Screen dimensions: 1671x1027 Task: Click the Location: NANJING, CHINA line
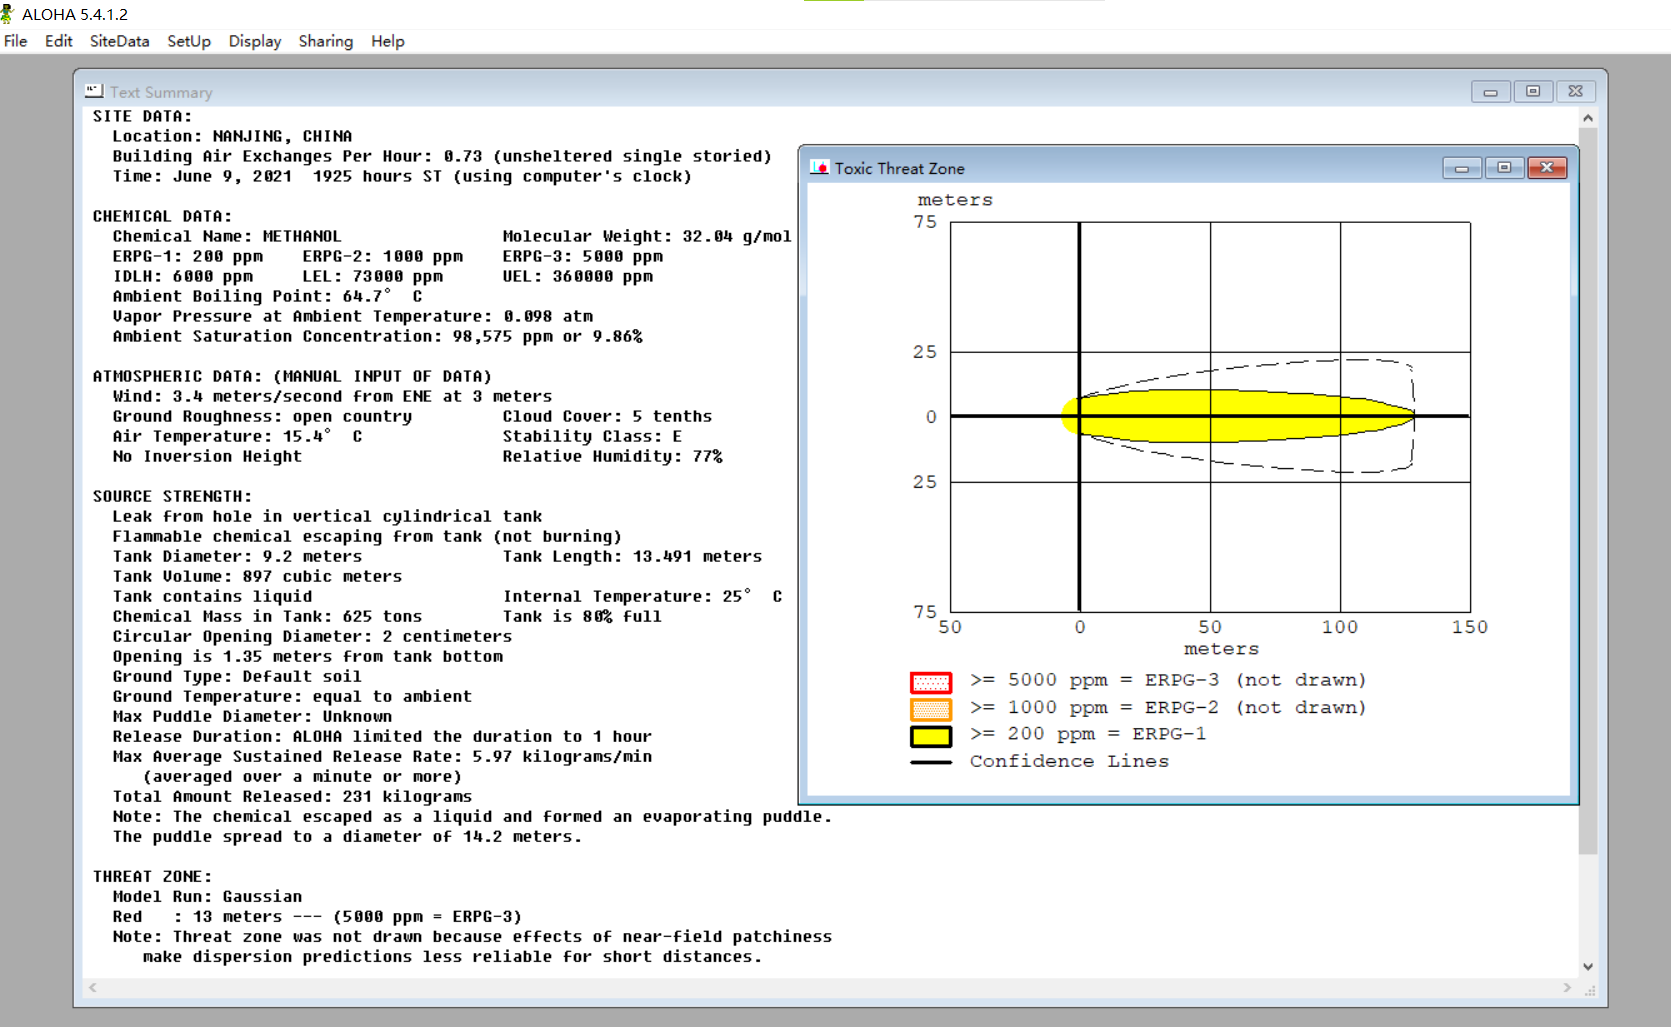(x=232, y=136)
